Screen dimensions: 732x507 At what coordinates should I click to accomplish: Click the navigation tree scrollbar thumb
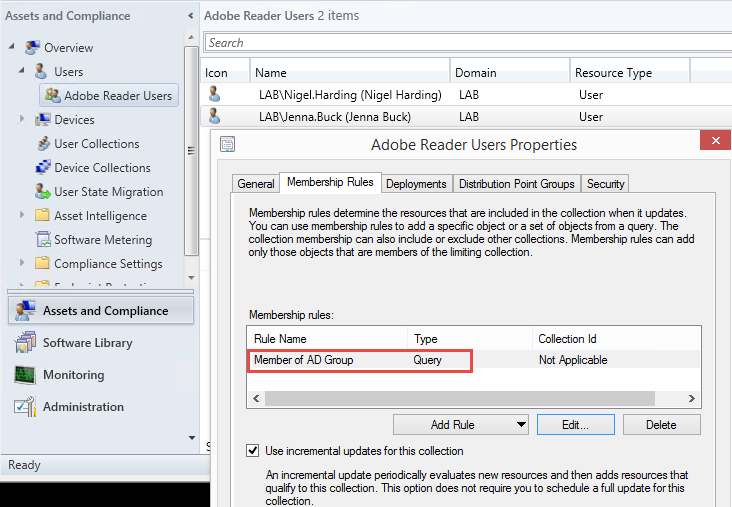[x=191, y=150]
